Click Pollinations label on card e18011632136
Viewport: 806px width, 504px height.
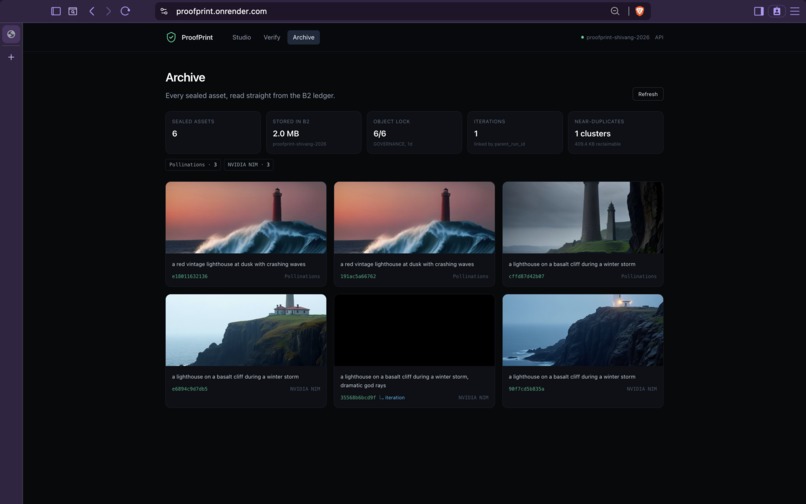click(302, 276)
